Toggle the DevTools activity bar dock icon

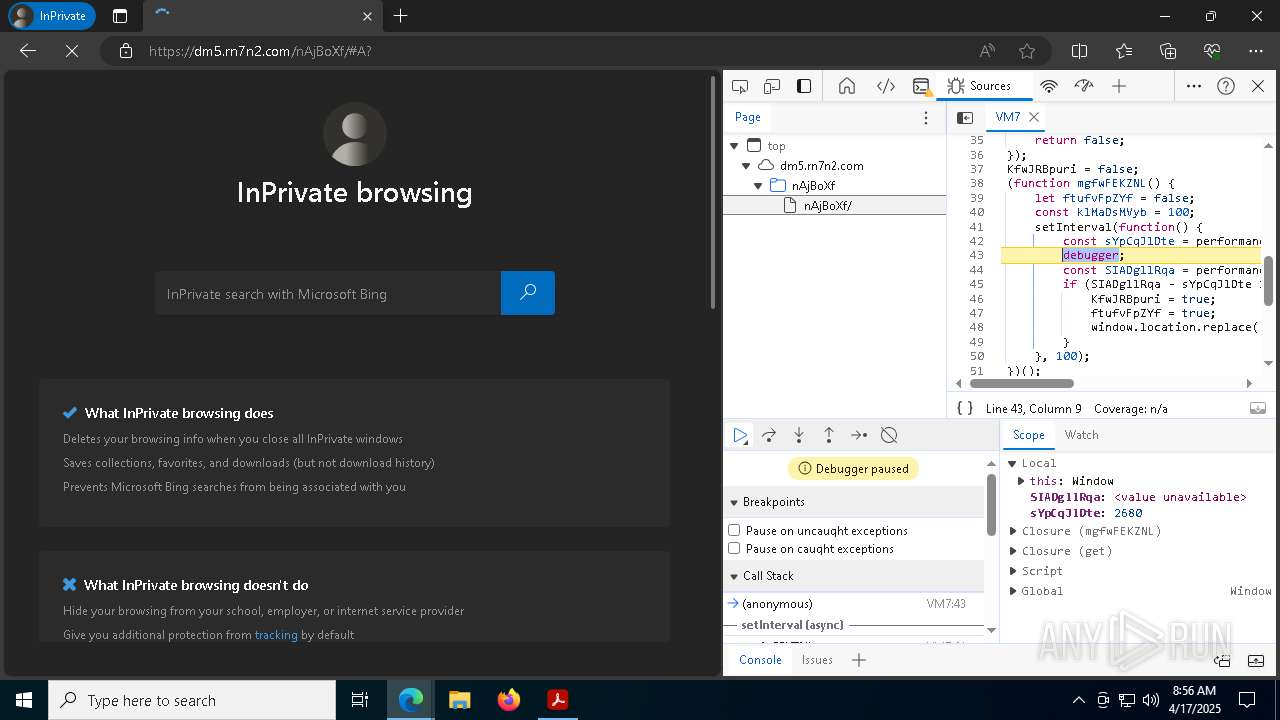click(804, 86)
